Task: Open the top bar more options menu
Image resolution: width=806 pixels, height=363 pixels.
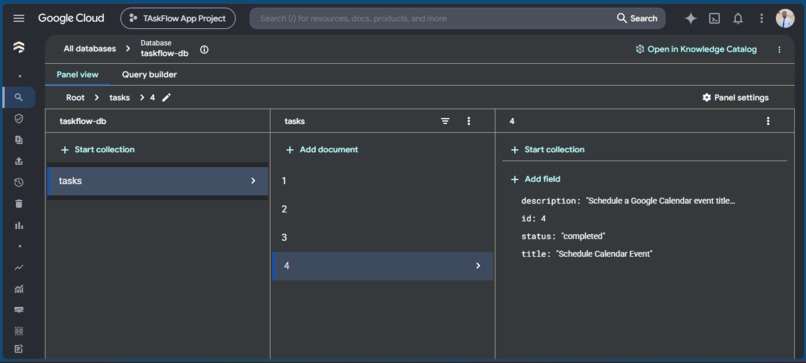Action: coord(762,19)
